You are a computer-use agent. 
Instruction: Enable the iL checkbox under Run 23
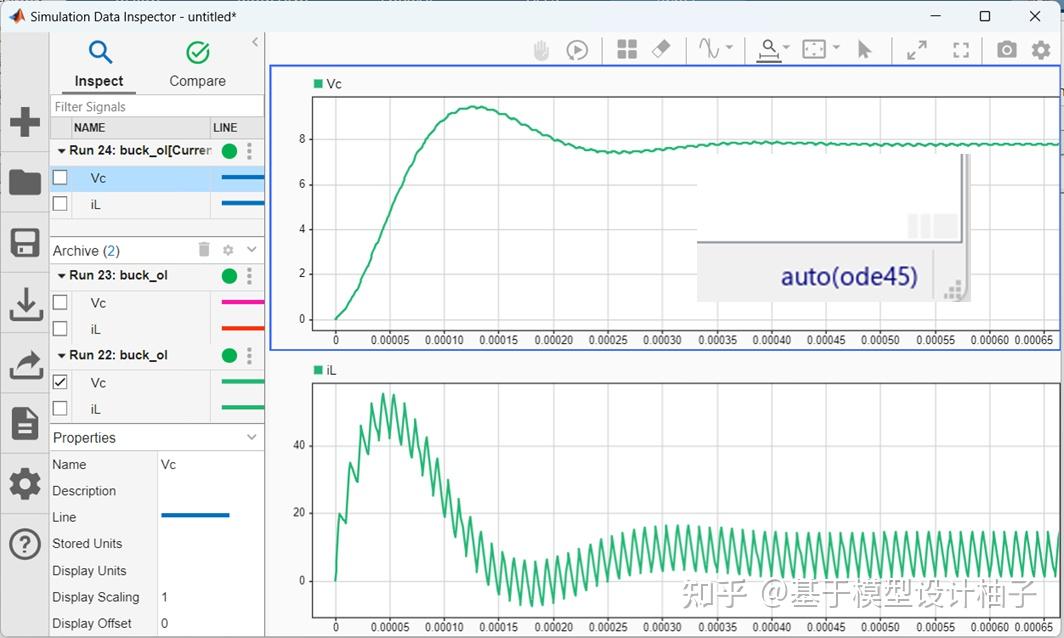[x=60, y=329]
